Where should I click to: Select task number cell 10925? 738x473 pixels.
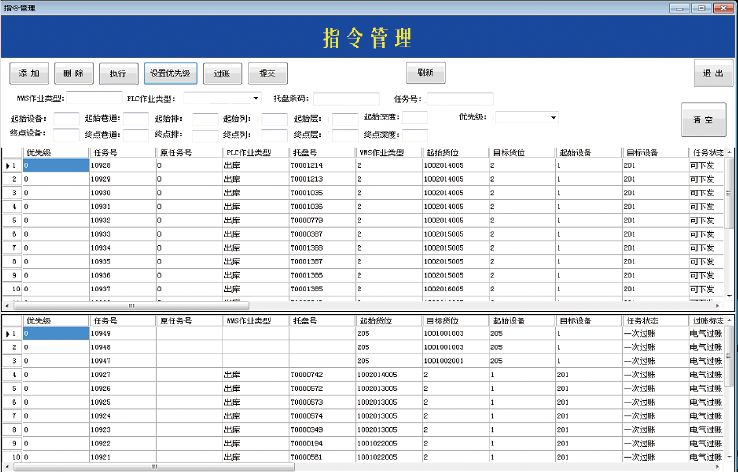point(122,402)
